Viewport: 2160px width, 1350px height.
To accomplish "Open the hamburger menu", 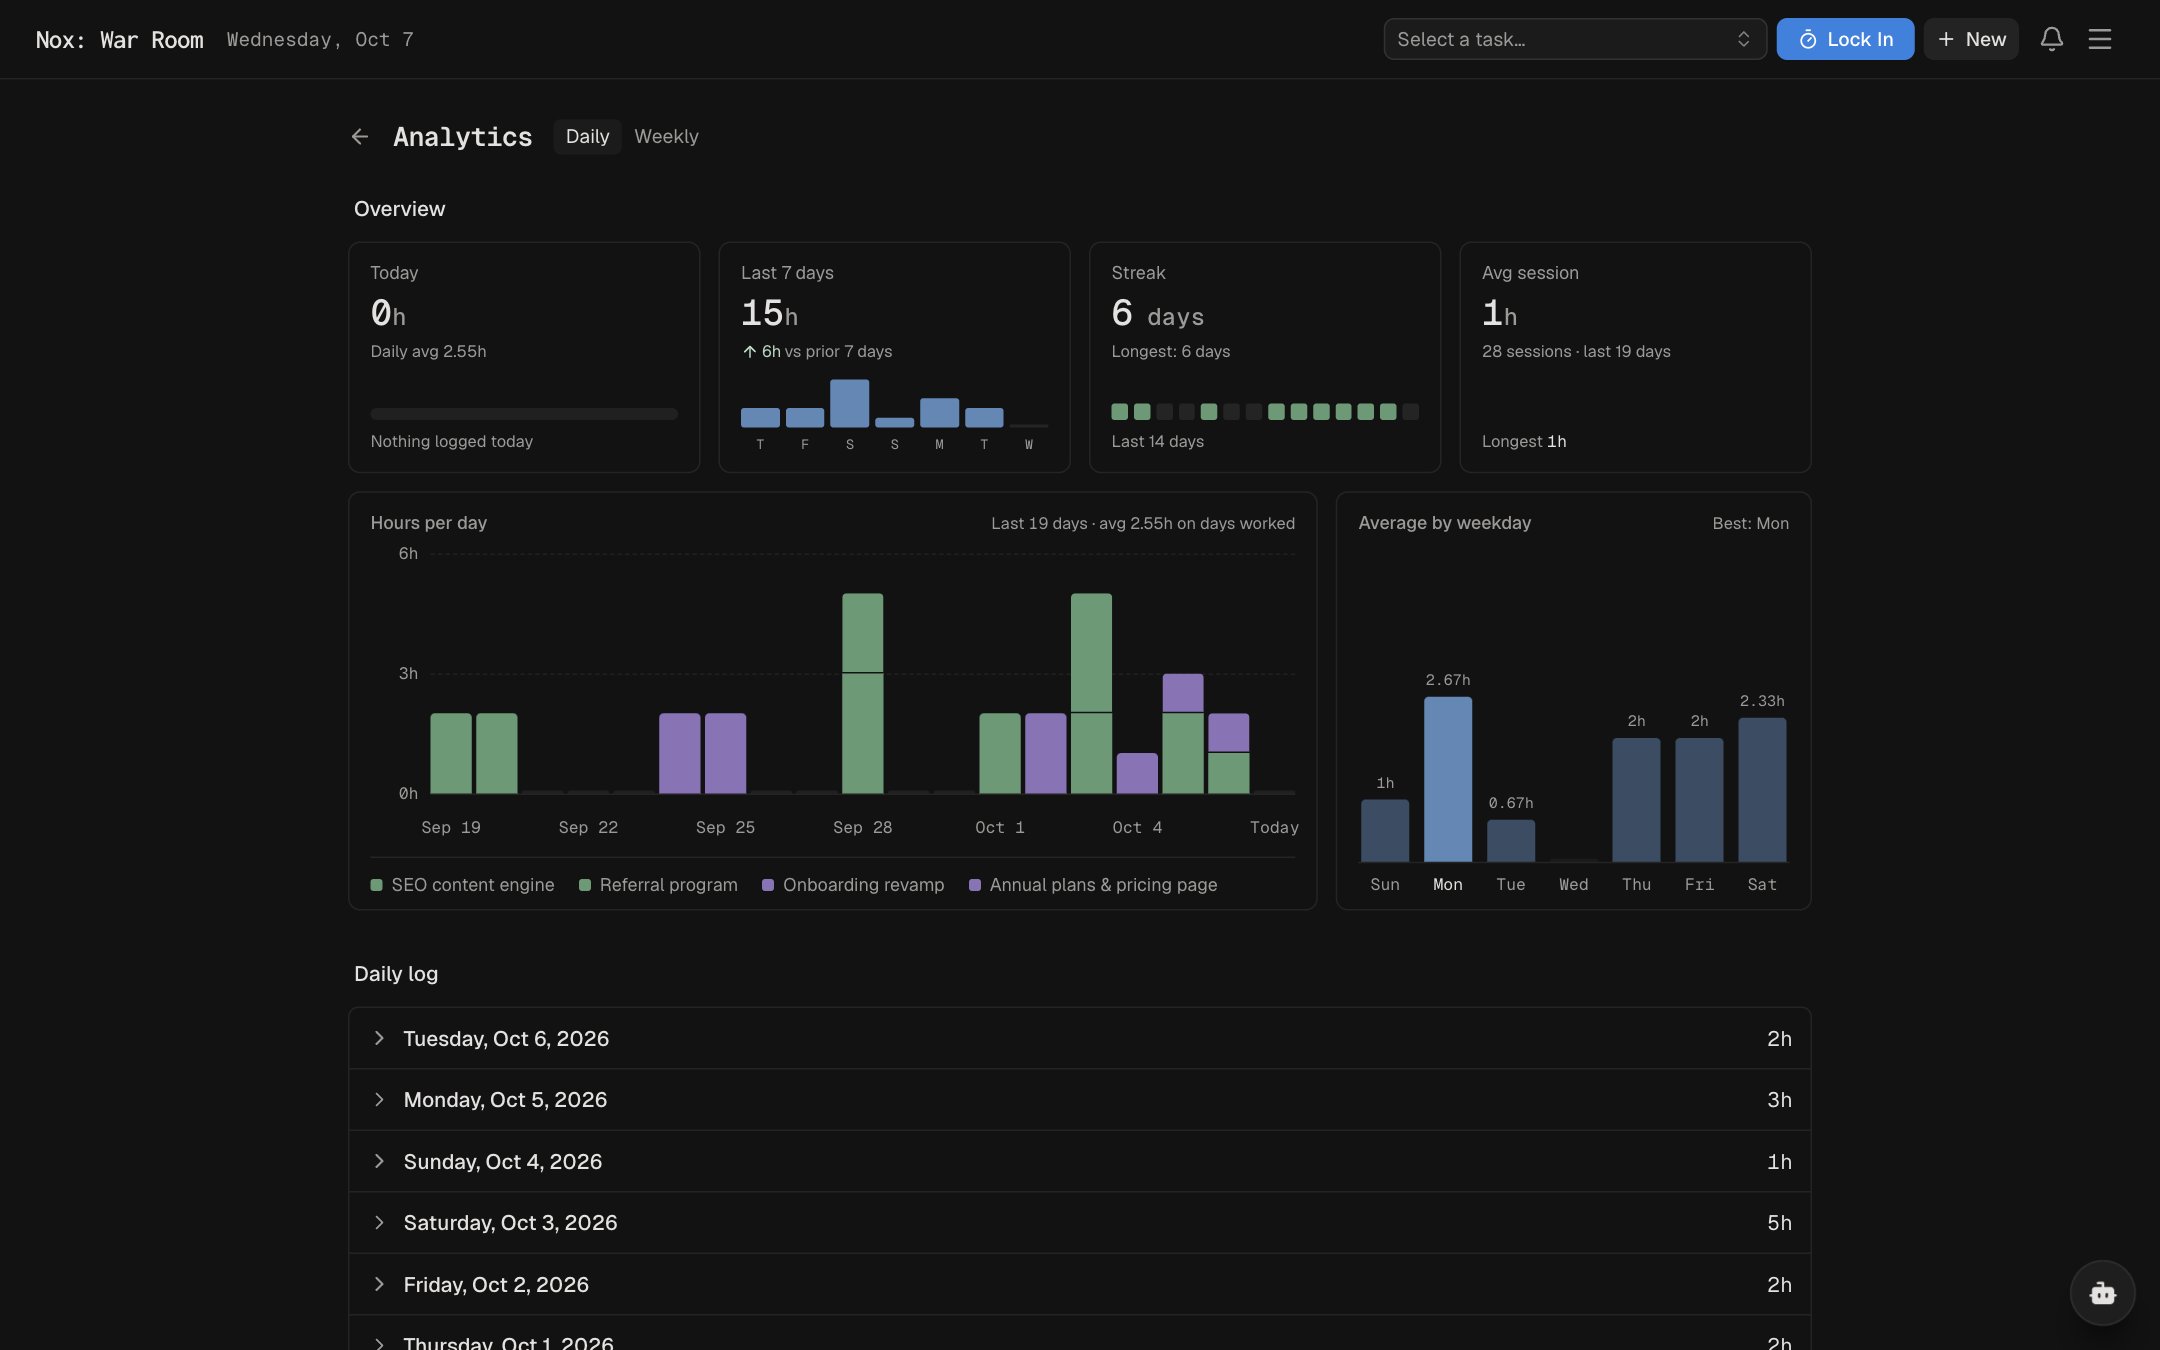I will tap(2099, 39).
